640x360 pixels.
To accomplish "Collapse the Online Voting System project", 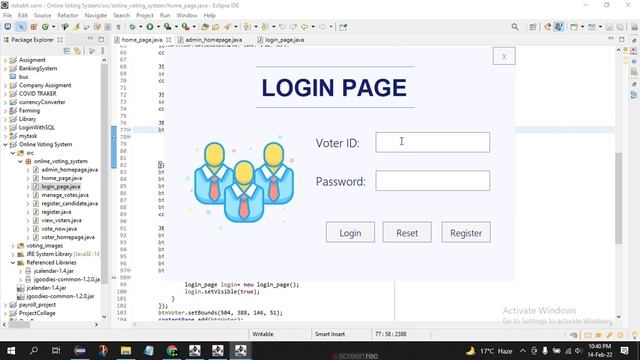I will click(x=5, y=144).
